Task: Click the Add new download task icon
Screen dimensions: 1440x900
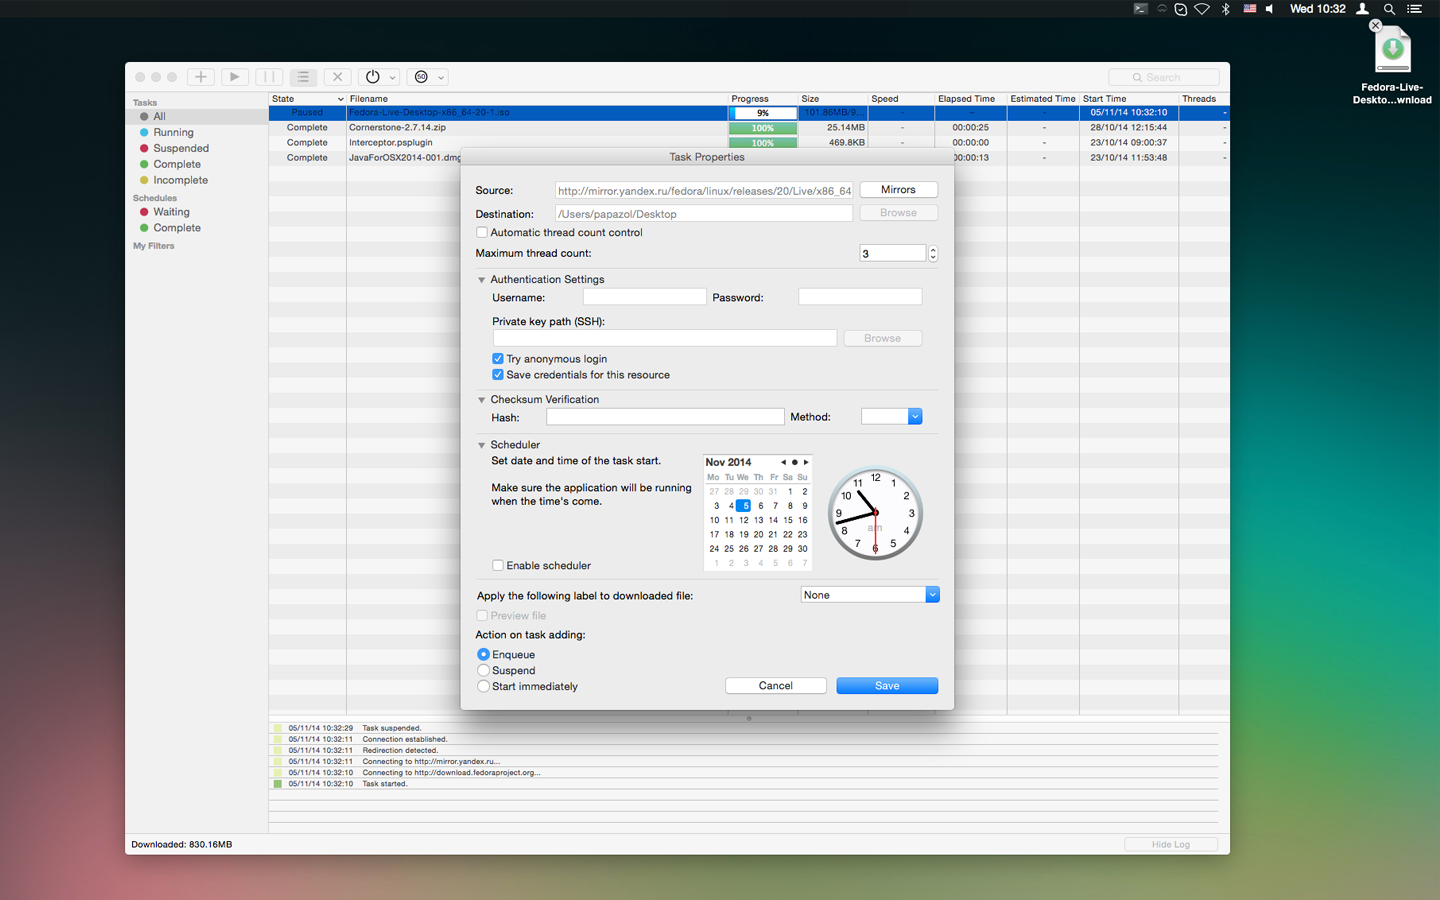Action: tap(200, 77)
